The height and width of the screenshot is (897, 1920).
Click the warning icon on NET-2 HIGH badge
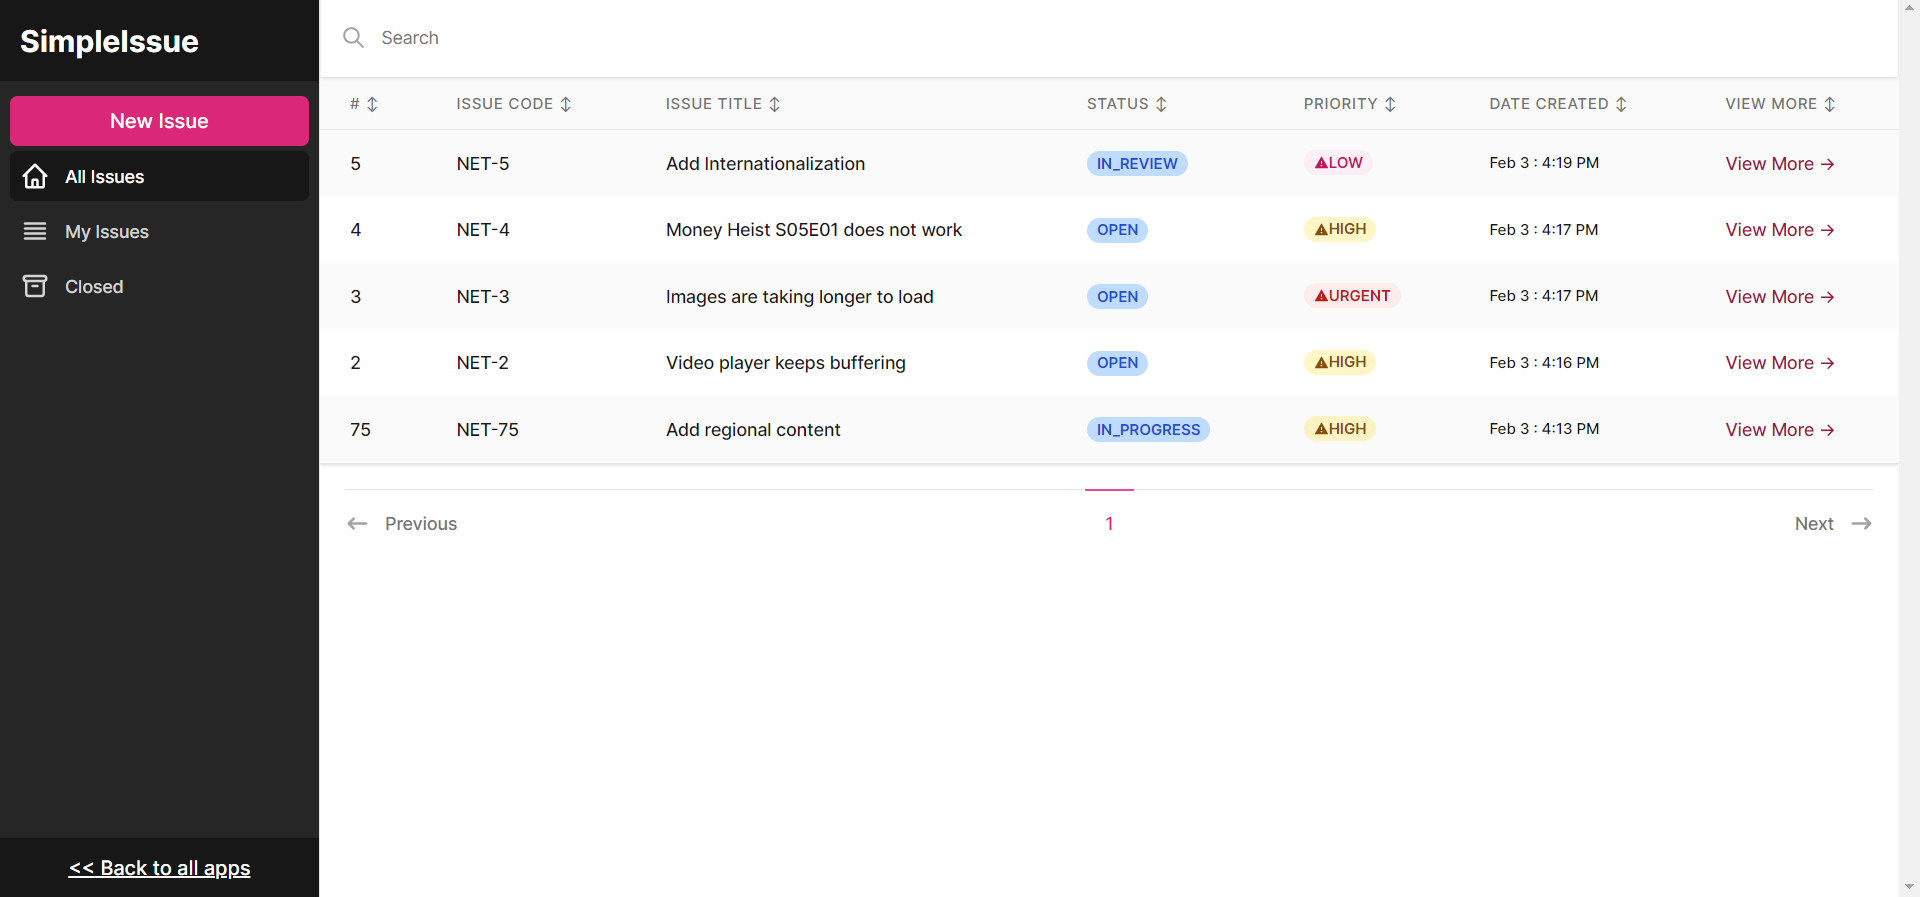(x=1321, y=362)
